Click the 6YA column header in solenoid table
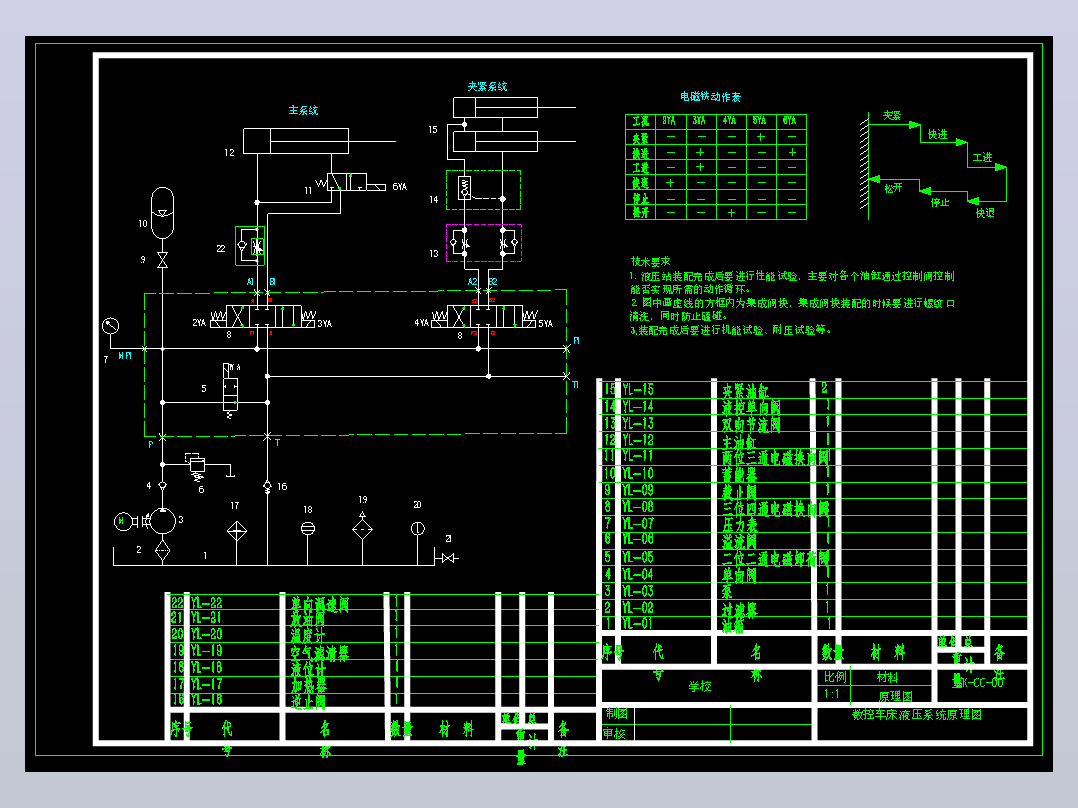Screen dimensions: 1078x808 (789, 121)
